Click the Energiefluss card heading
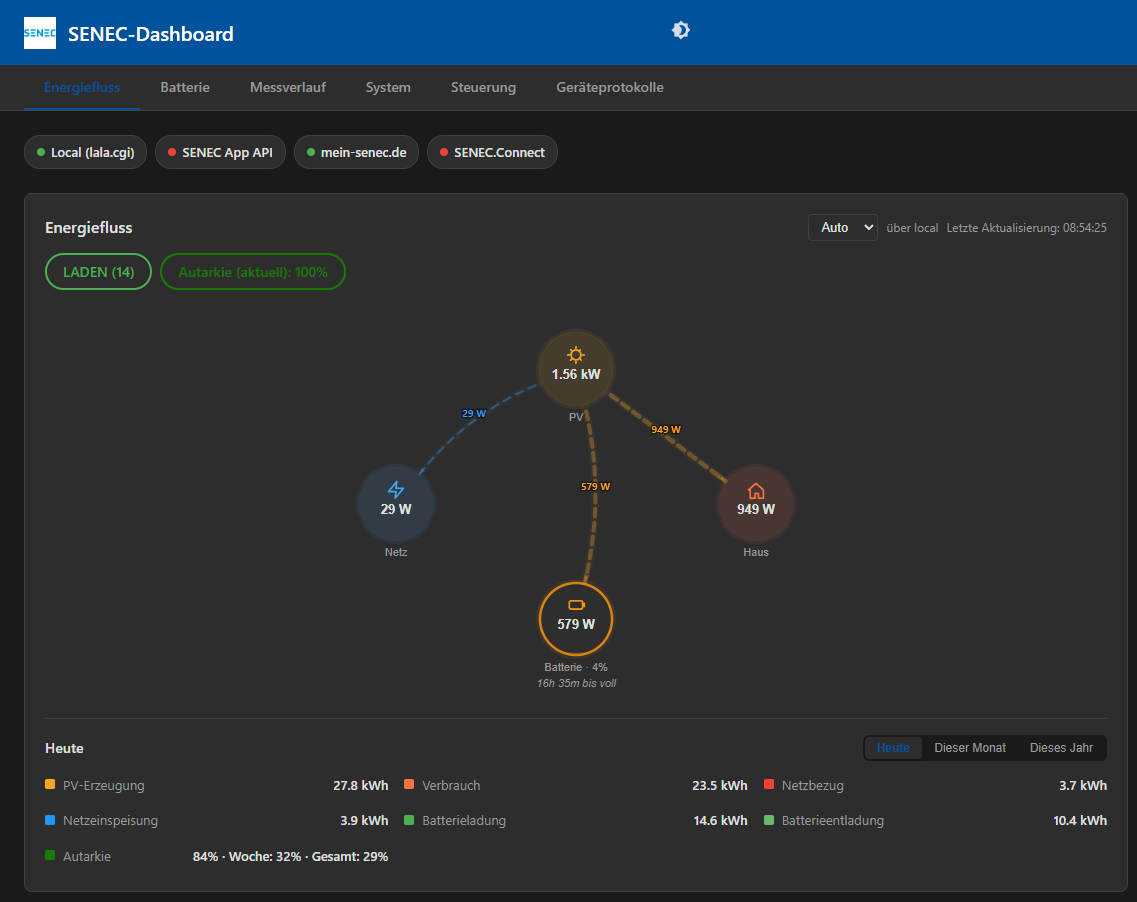This screenshot has width=1137, height=902. (x=88, y=228)
